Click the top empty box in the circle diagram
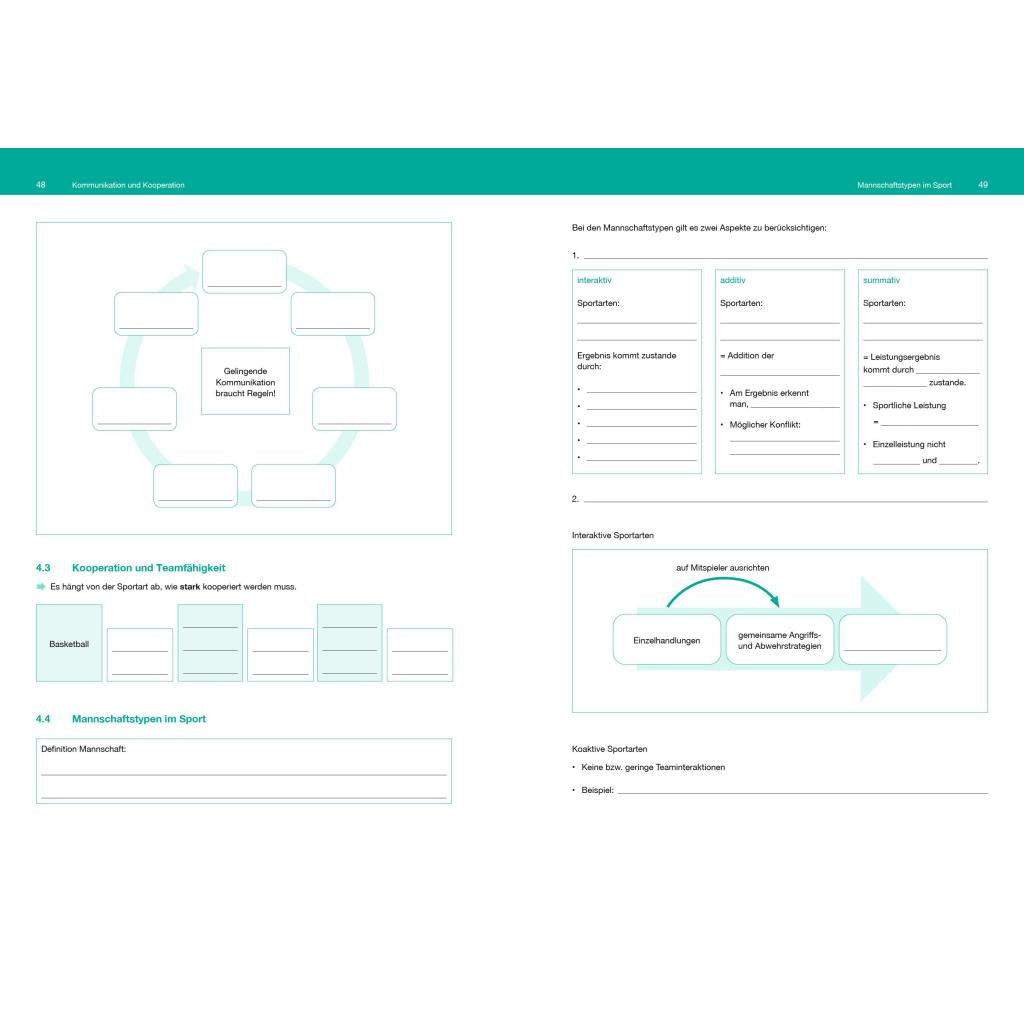 tap(244, 272)
